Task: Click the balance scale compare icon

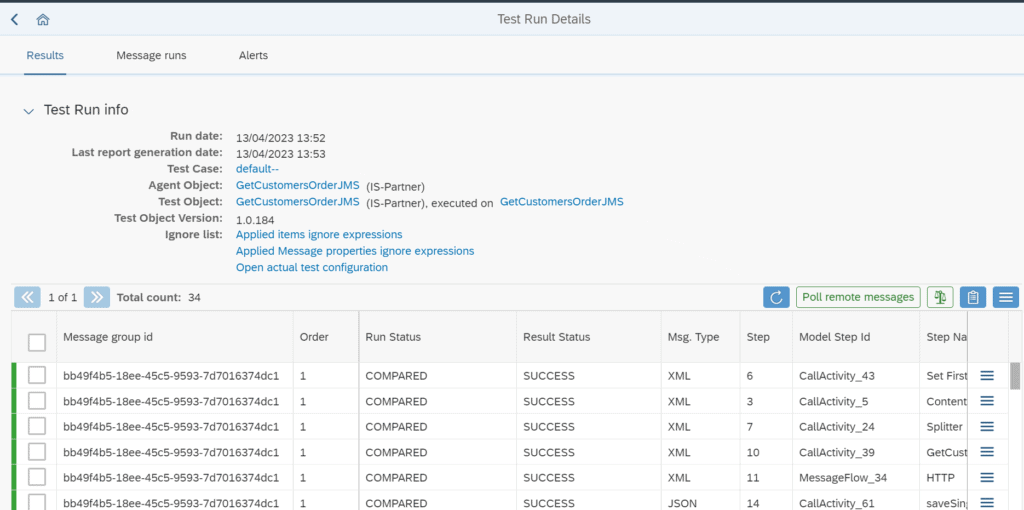Action: click(x=940, y=297)
